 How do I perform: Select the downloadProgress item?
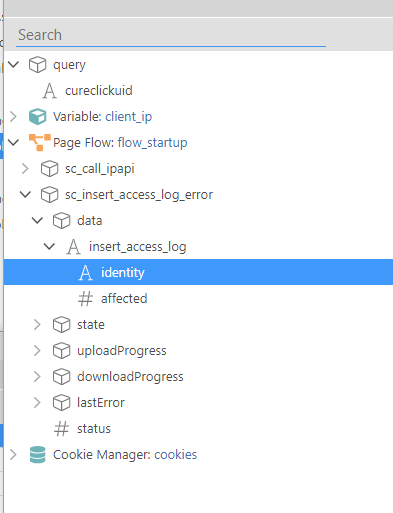click(x=130, y=377)
